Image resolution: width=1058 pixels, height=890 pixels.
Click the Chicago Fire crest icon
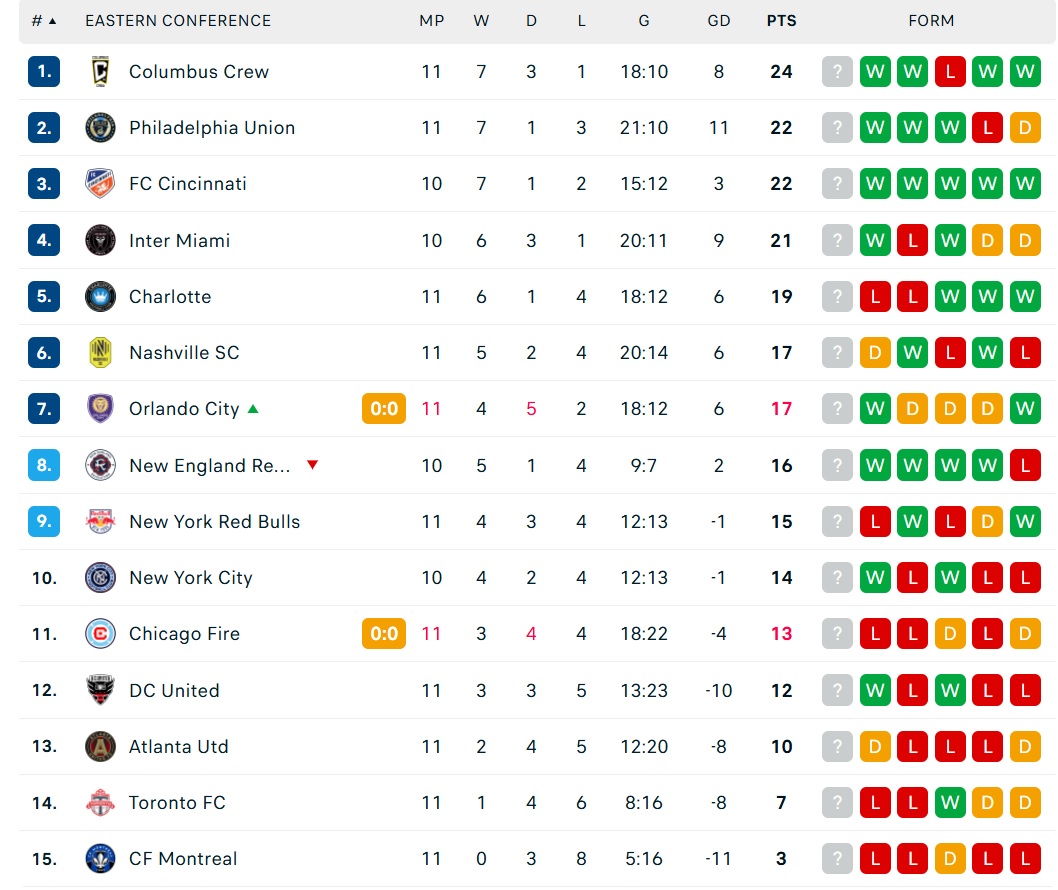point(101,634)
